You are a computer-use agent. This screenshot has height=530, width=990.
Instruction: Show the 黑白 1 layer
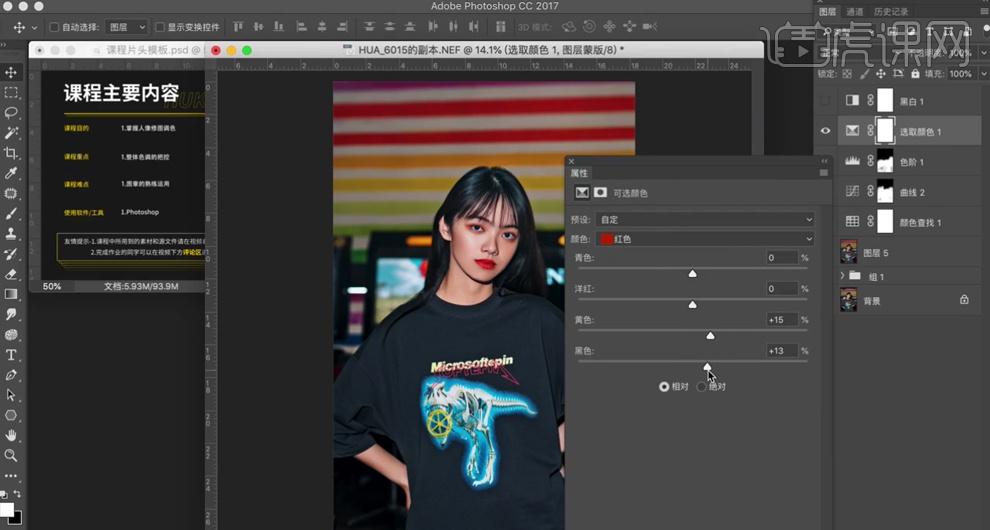point(825,100)
